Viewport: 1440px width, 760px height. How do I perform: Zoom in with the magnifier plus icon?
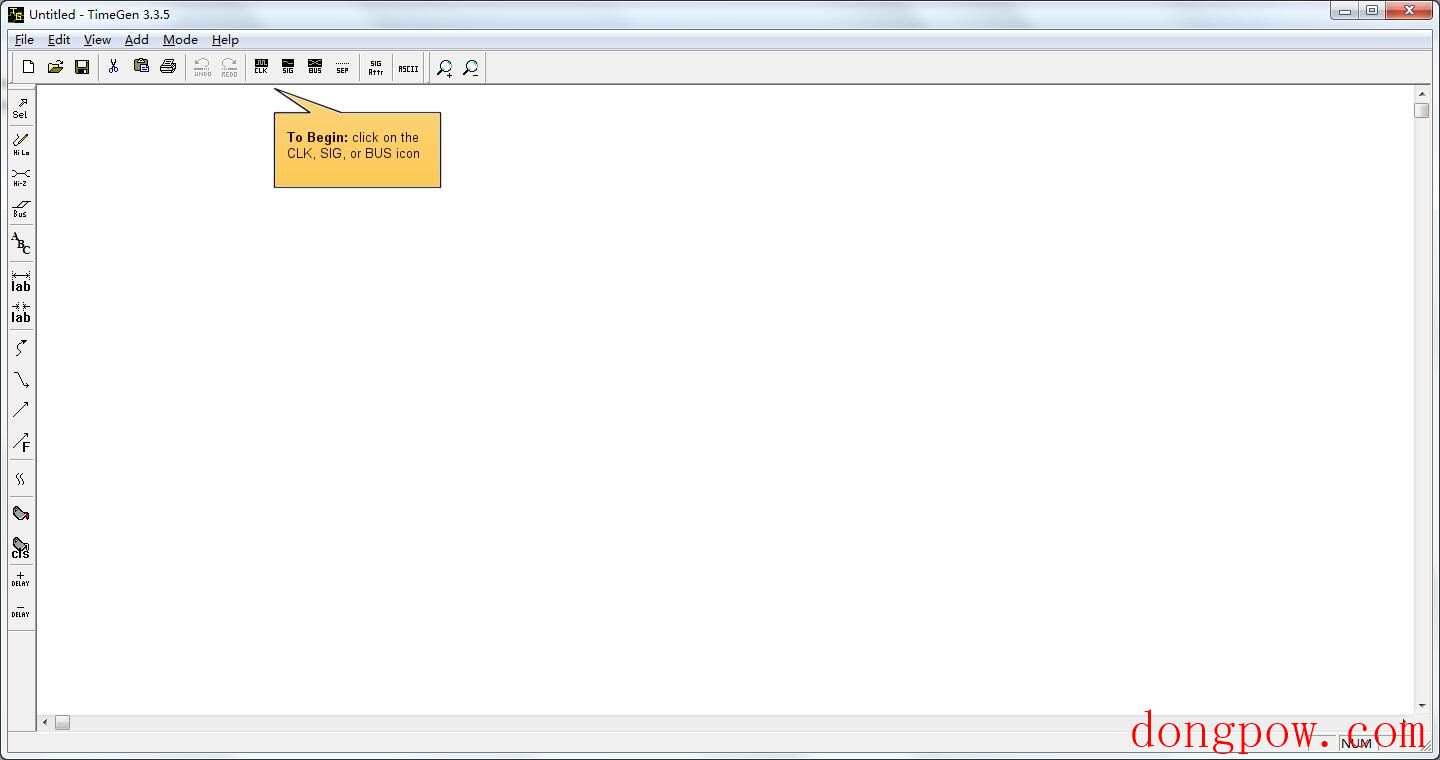(444, 67)
